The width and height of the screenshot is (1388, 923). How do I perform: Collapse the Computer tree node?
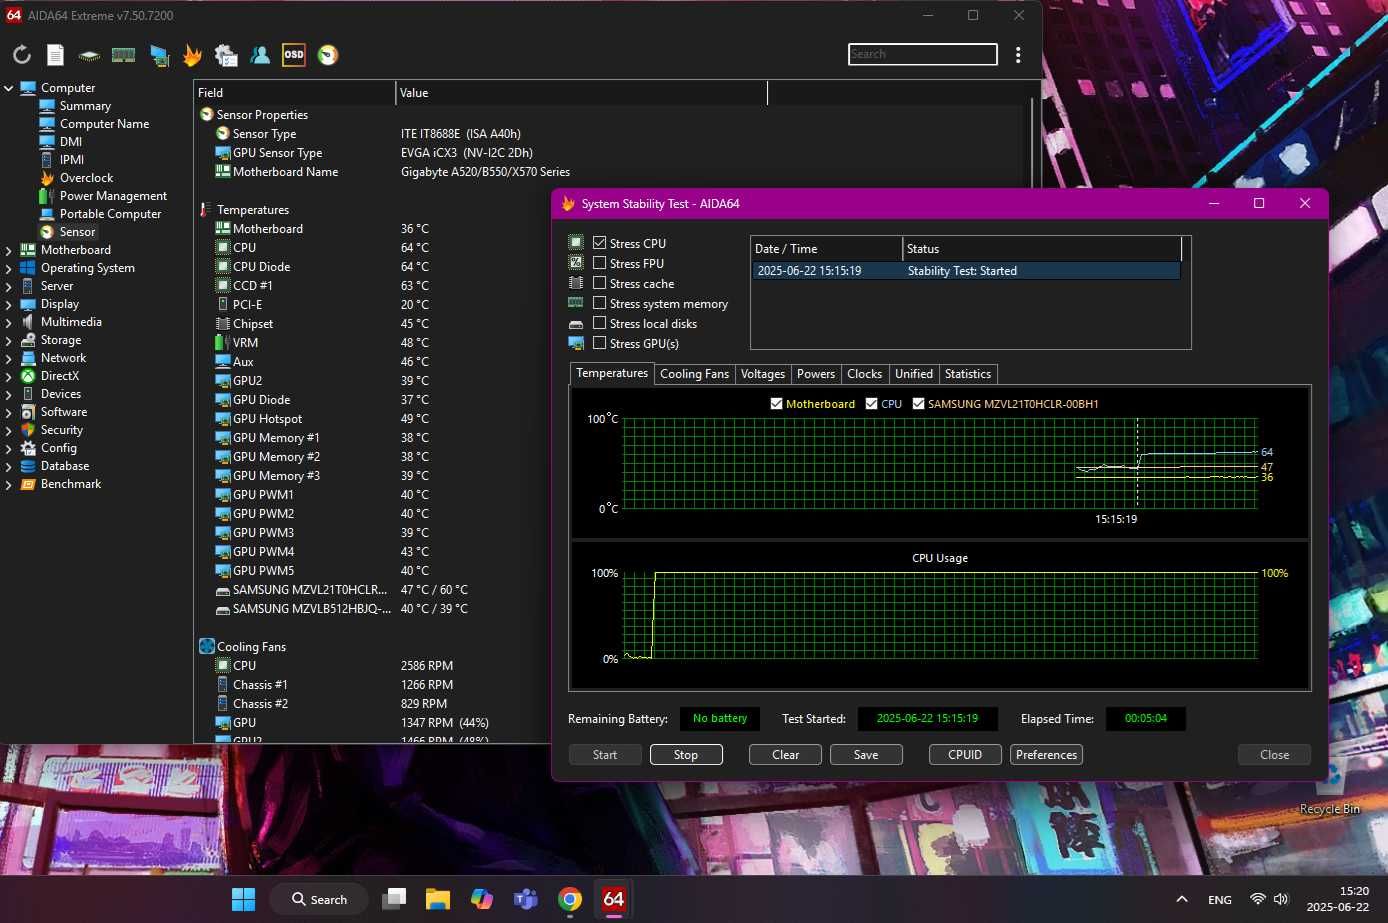[x=9, y=88]
